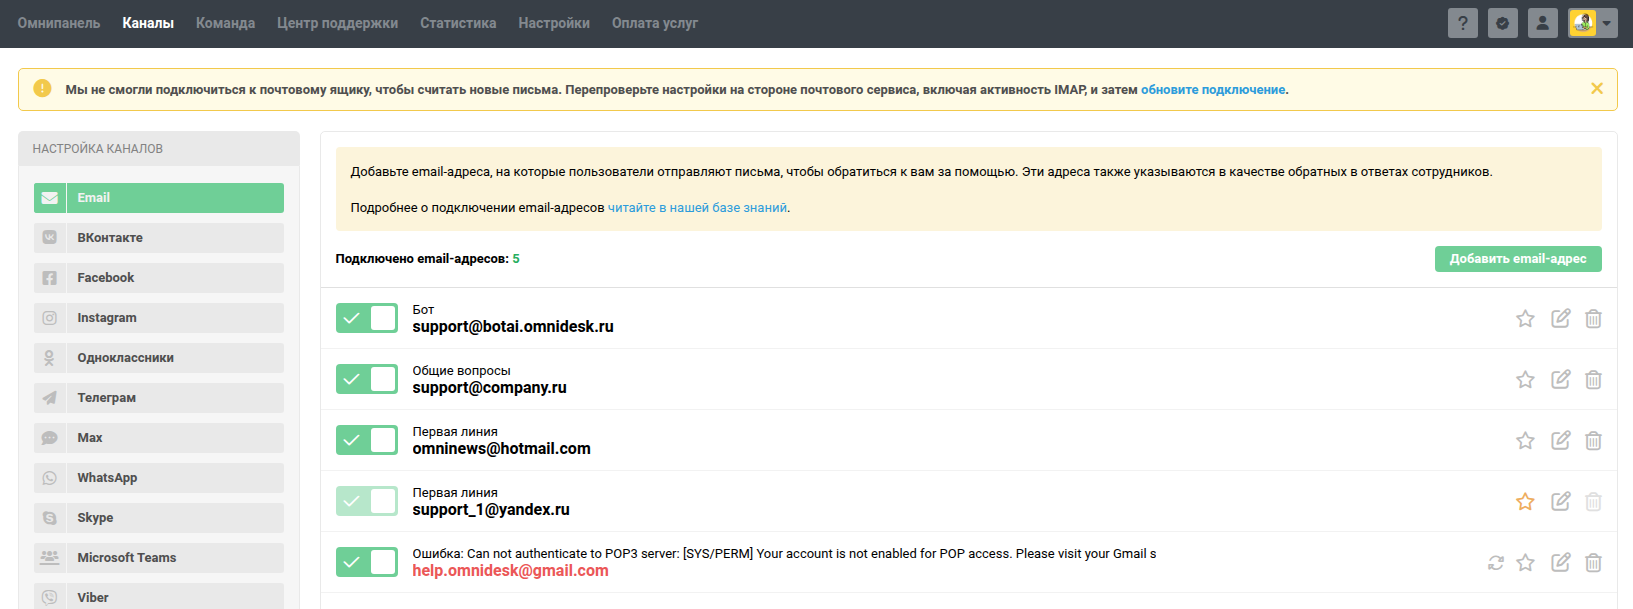Screen dimensions: 1633x609
Task: Click the Добавить email-адрес button
Action: click(1517, 259)
